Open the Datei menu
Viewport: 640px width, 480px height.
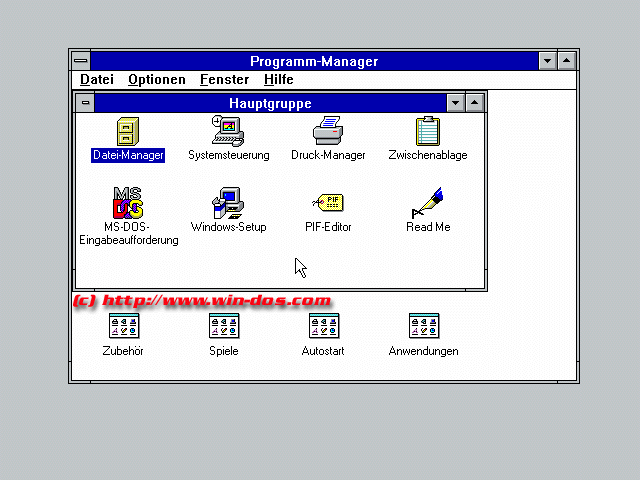97,80
